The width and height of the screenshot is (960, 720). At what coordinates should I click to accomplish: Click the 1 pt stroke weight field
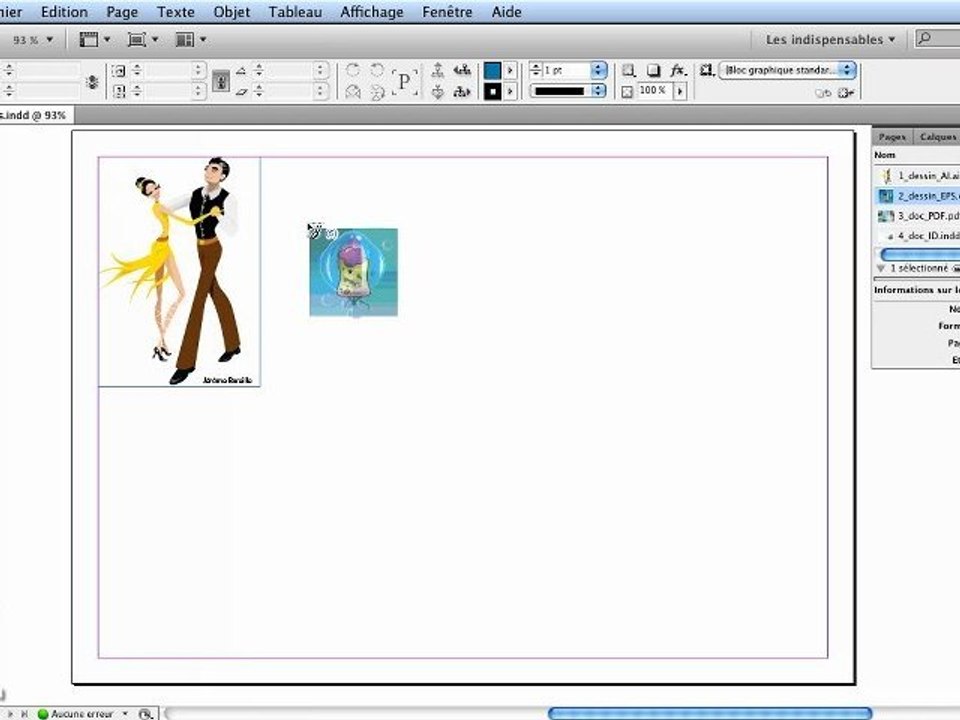click(x=566, y=70)
